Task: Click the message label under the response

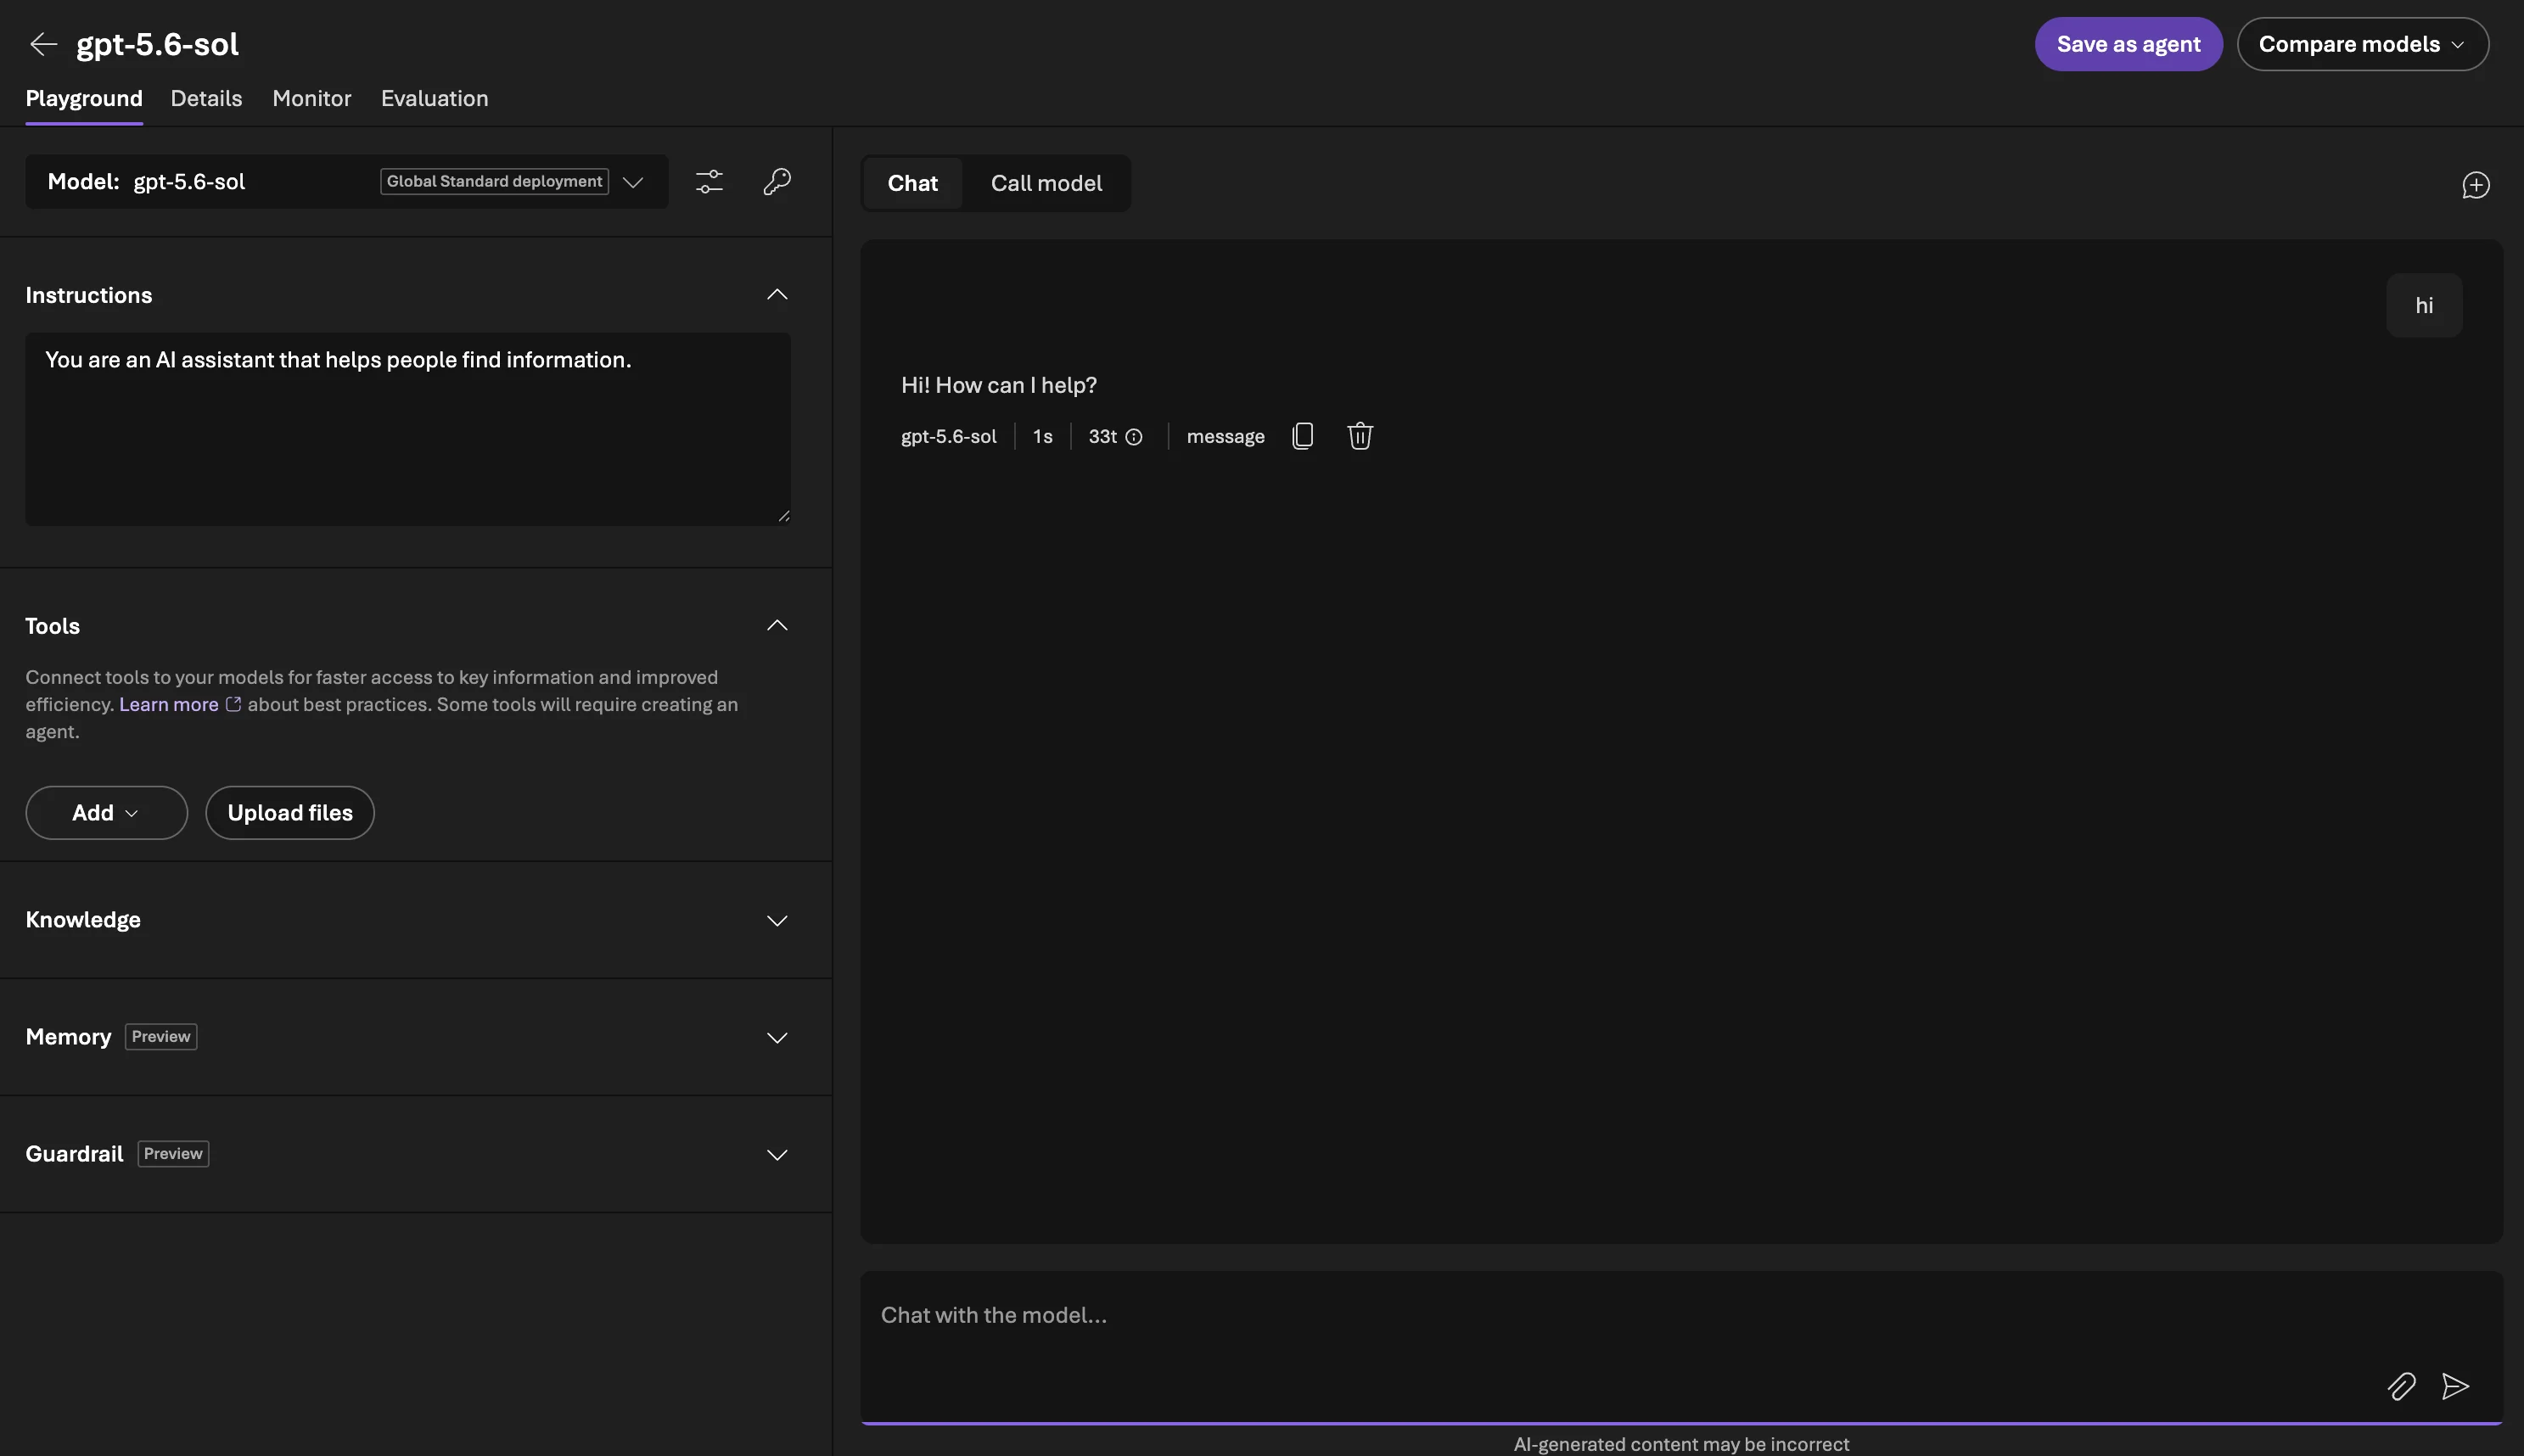Action: (x=1225, y=437)
